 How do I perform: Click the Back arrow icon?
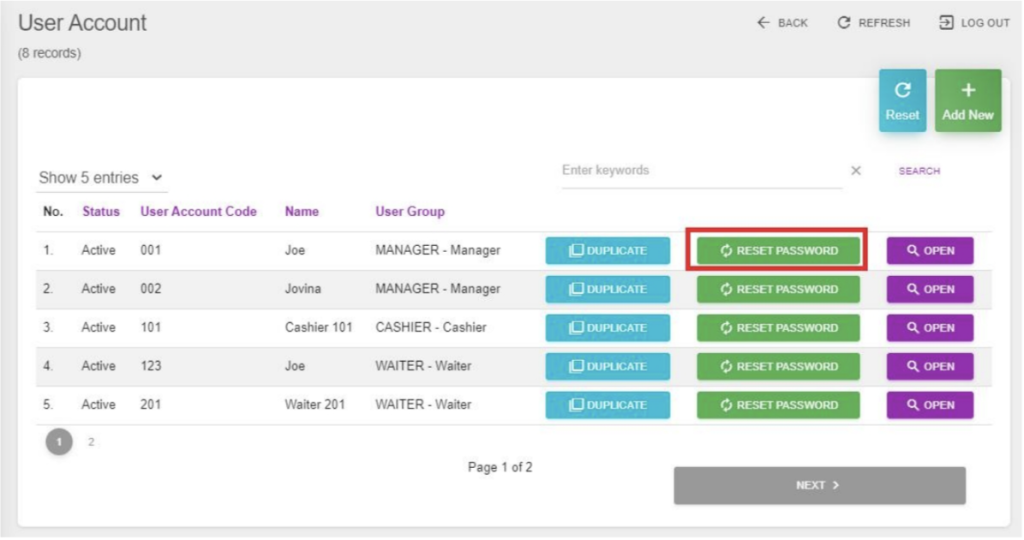click(x=763, y=23)
